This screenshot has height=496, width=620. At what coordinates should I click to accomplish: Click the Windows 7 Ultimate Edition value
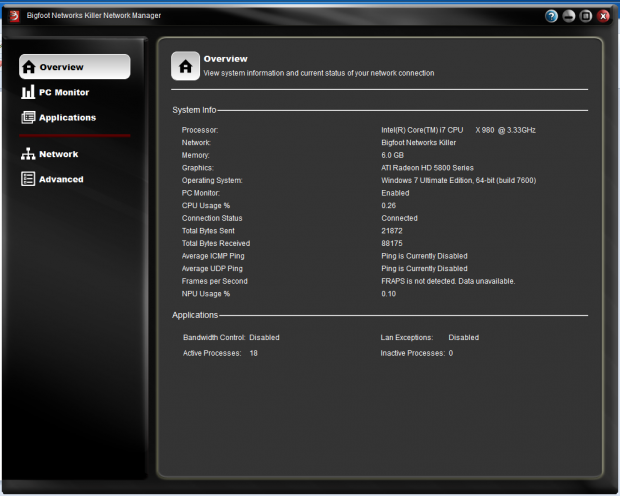click(458, 180)
